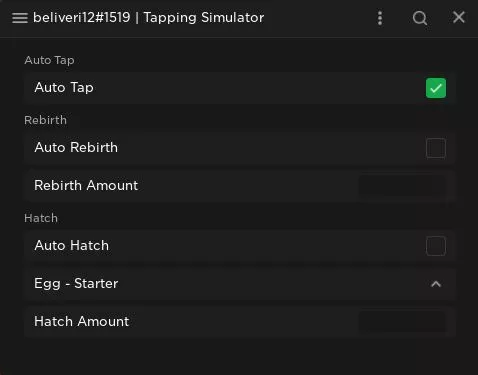
Task: Click the Auto Rebirth row label
Action: pyautogui.click(x=76, y=147)
